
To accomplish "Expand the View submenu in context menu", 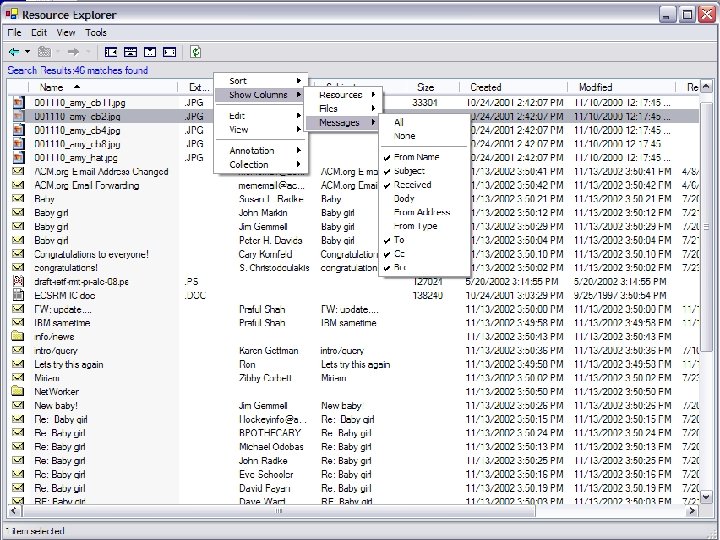I will (260, 129).
